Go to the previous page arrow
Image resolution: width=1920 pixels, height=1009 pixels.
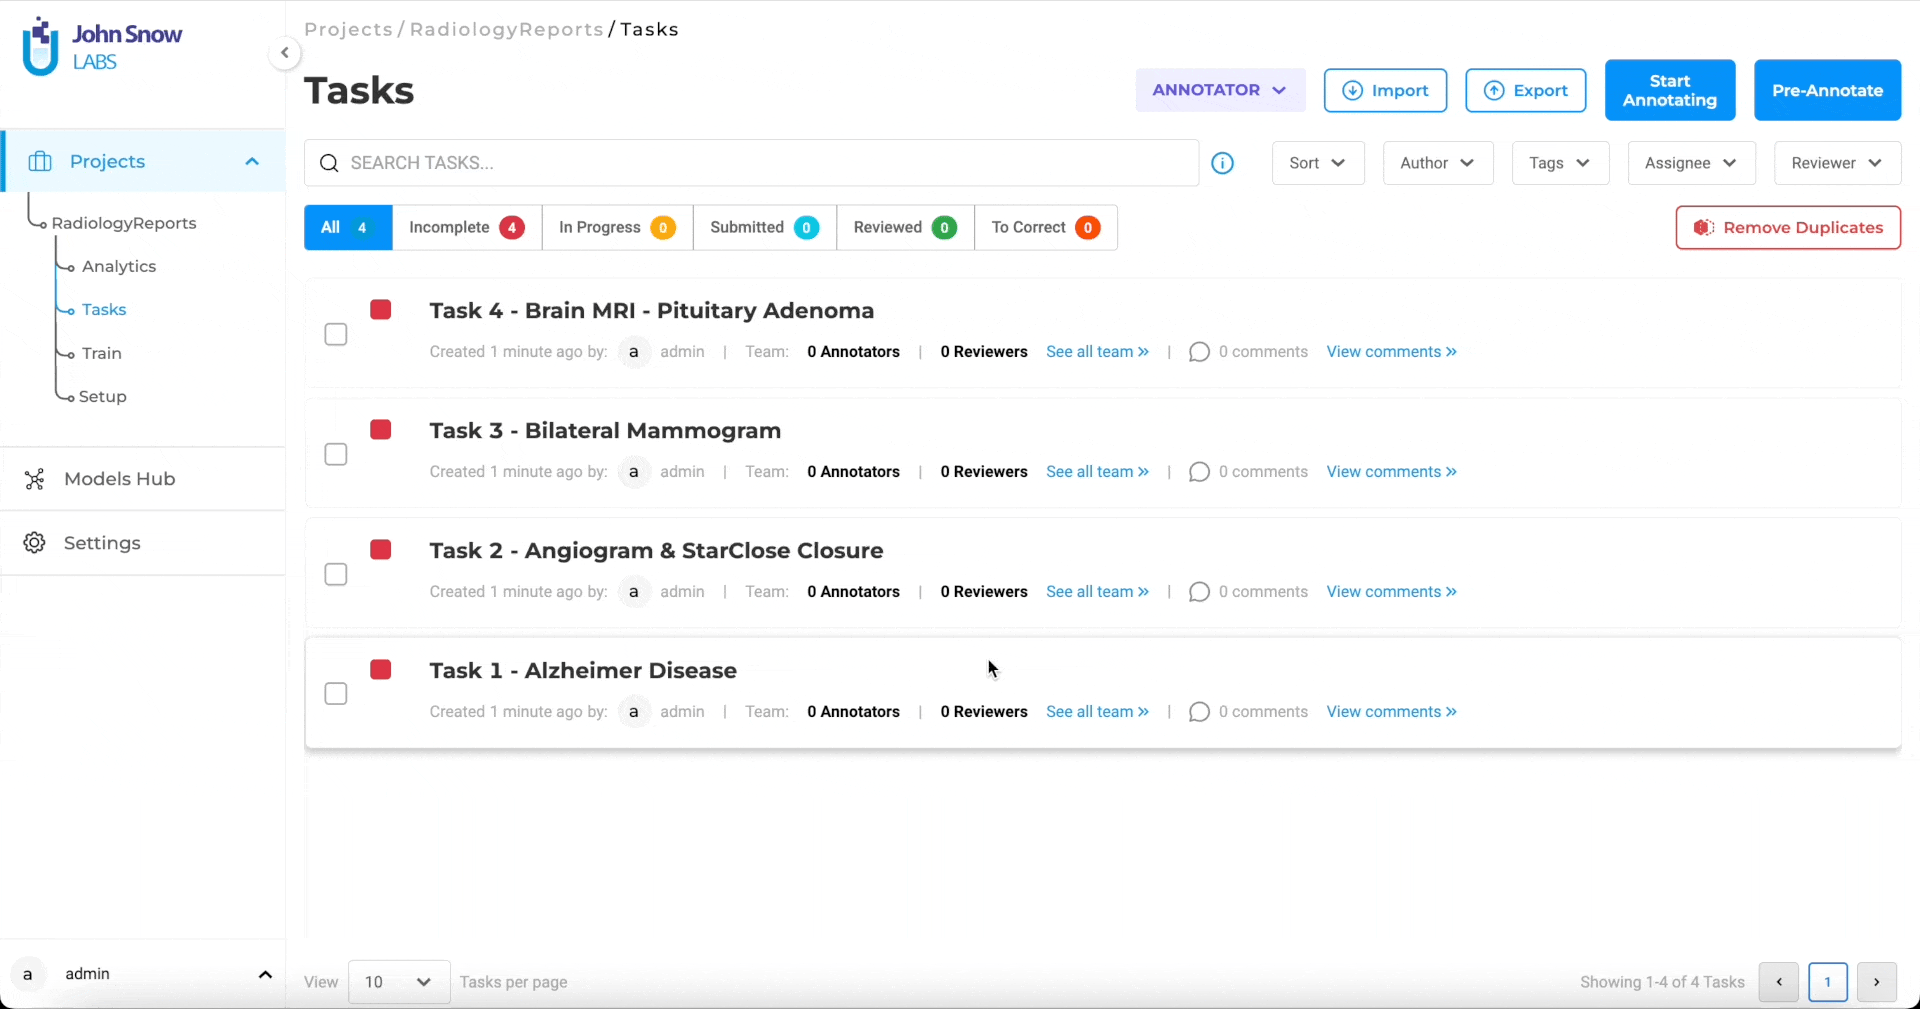1779,982
